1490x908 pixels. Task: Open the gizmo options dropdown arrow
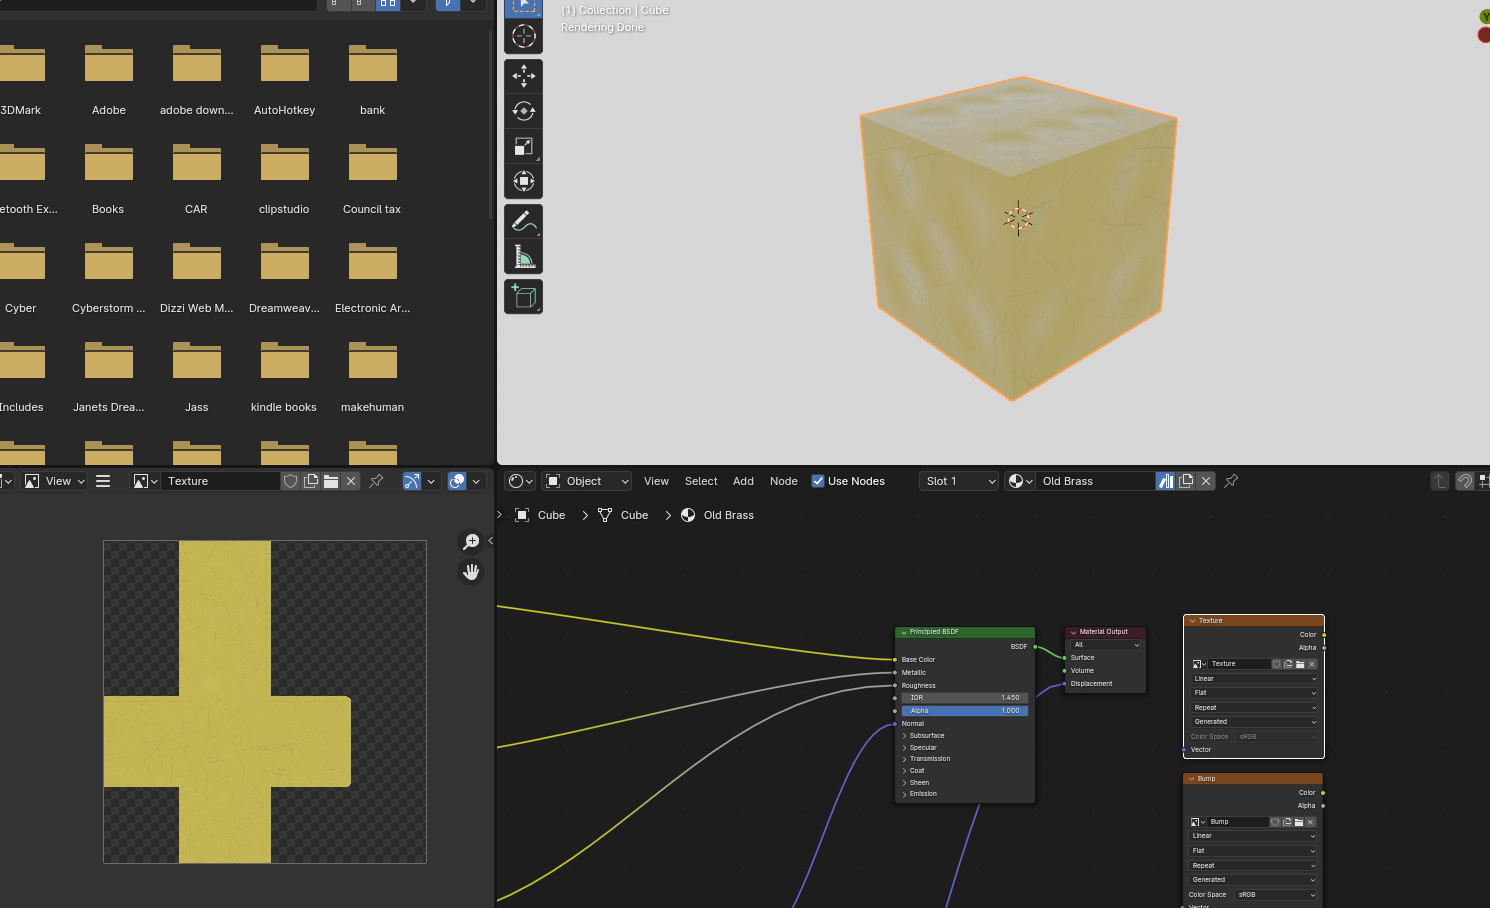[431, 481]
